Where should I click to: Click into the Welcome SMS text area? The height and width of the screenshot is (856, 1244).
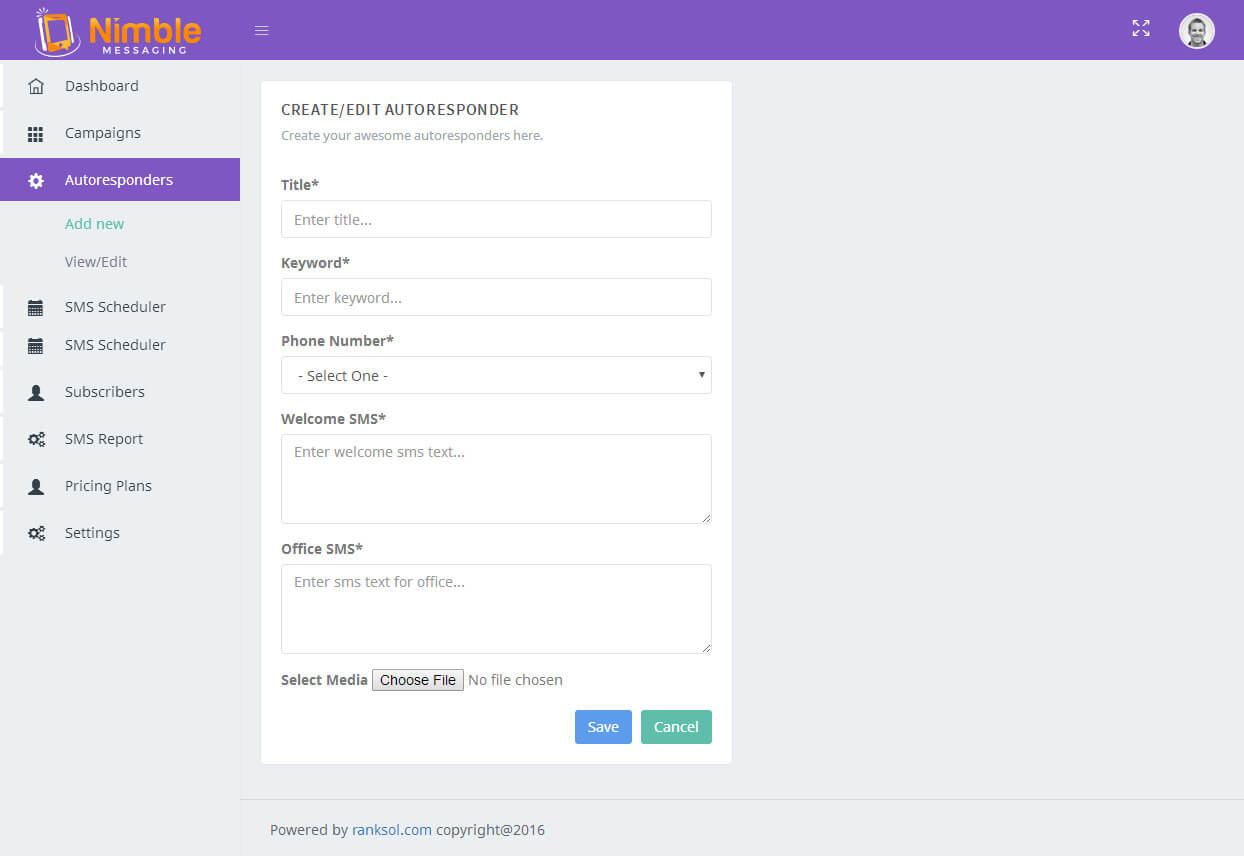(x=496, y=478)
